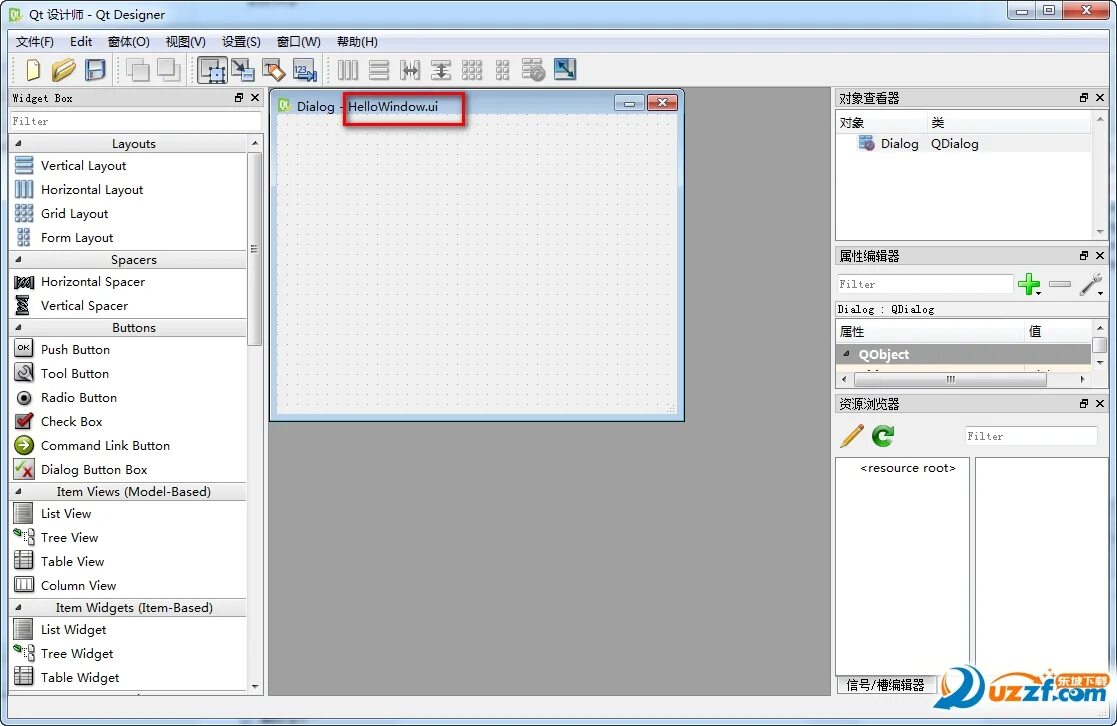Open the 窗口(W) menu

coord(298,41)
